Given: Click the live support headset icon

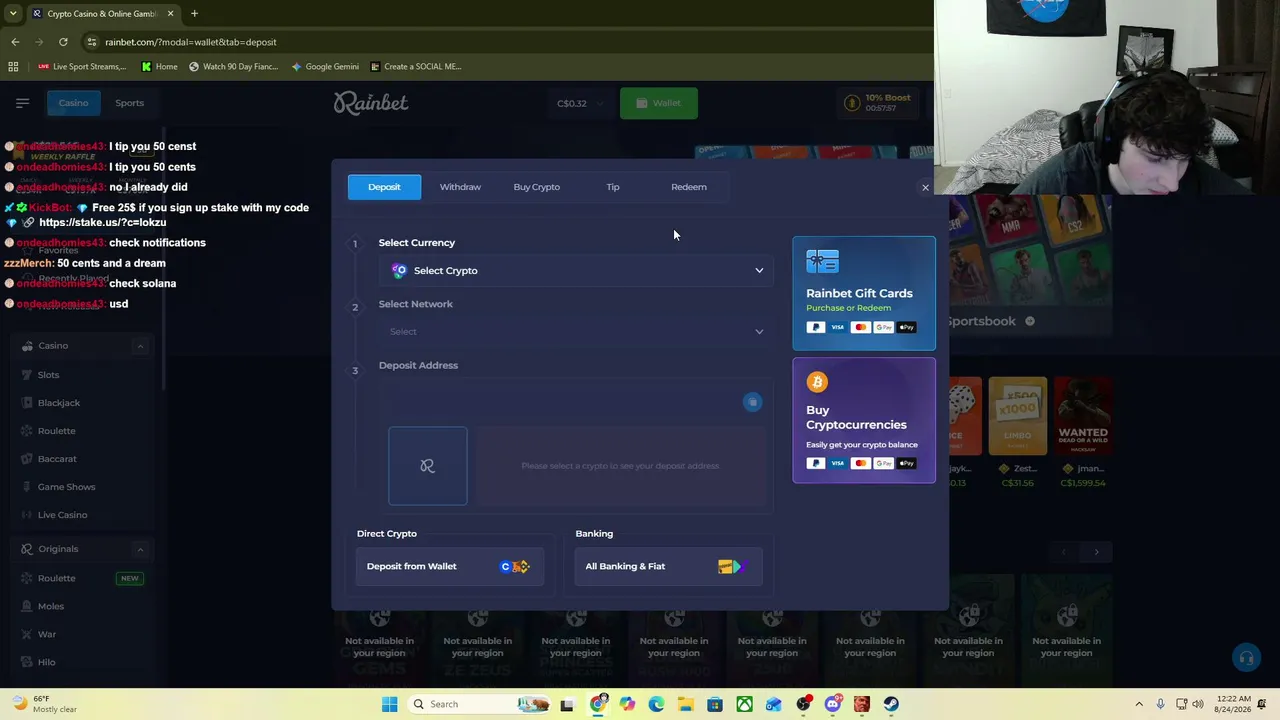Looking at the screenshot, I should pos(1246,658).
